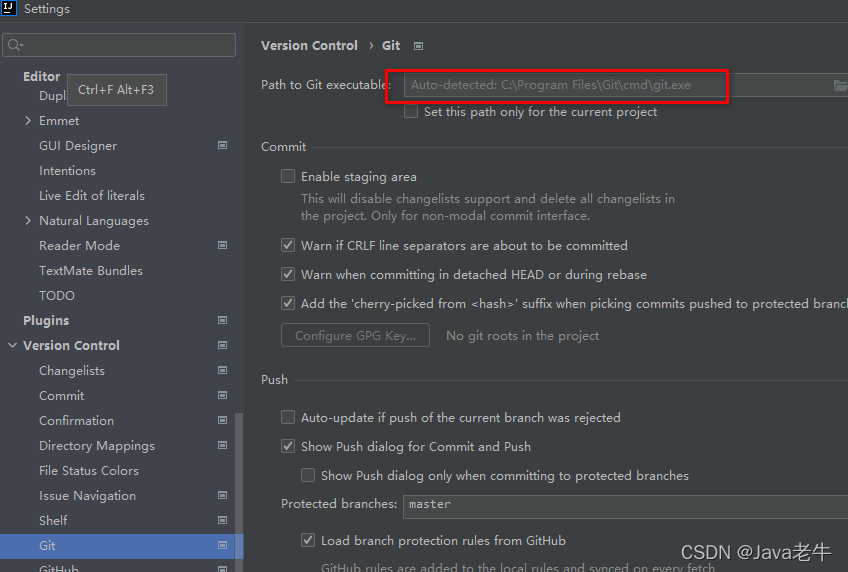The width and height of the screenshot is (848, 572).
Task: Select Shelf settings page
Action: (53, 520)
